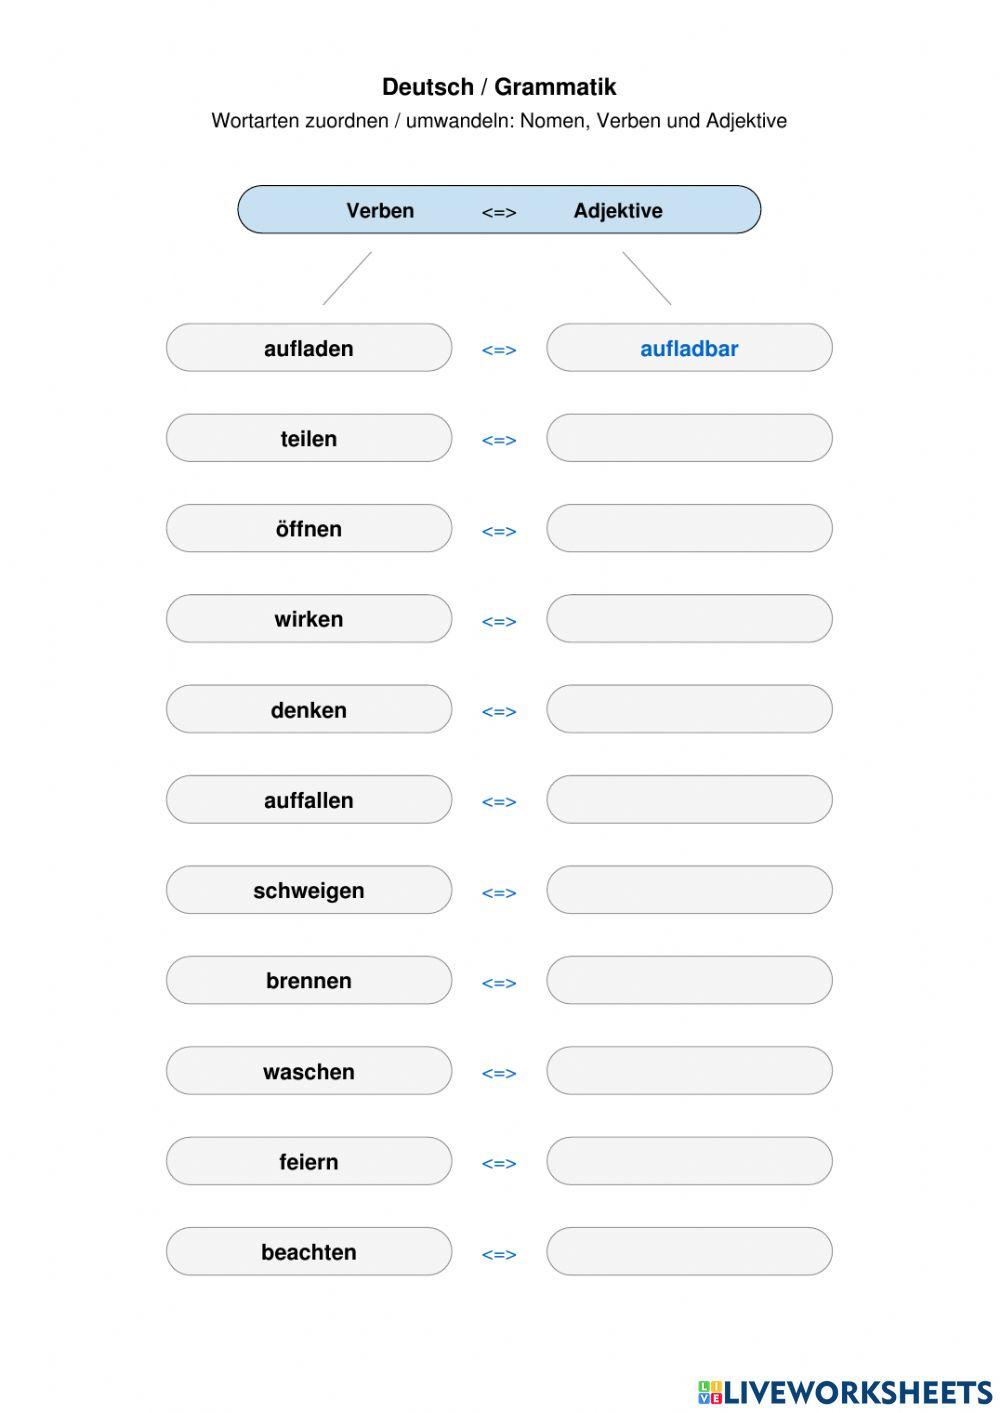The width and height of the screenshot is (1000, 1413).
Task: Click the arrow symbol beside beachten
Action: coord(499,1254)
